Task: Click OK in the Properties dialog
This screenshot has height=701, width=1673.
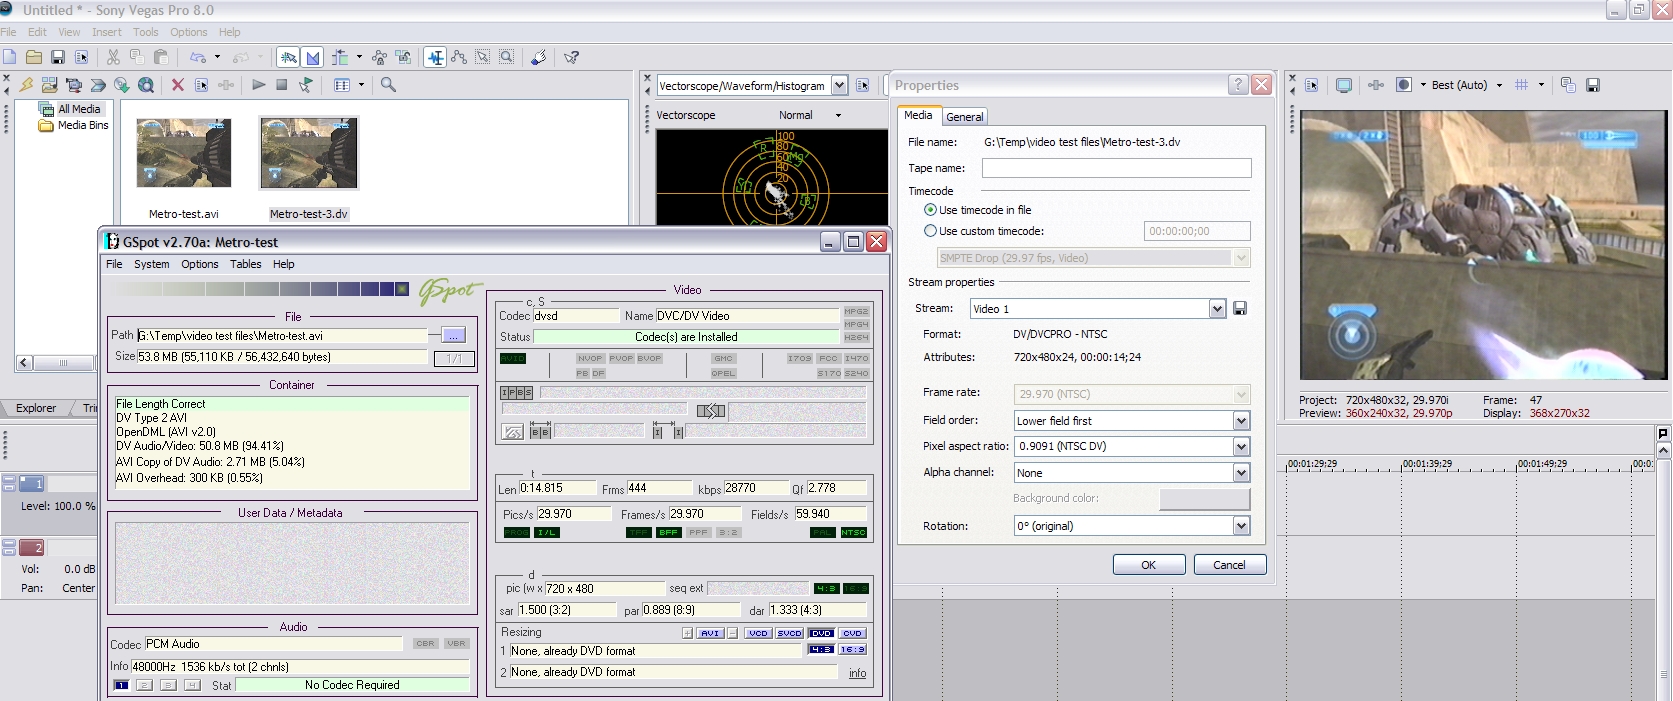Action: point(1149,565)
